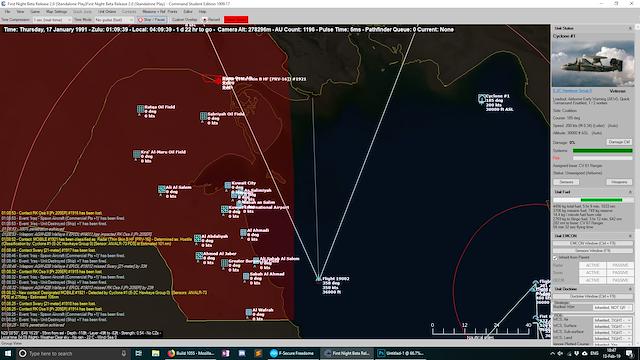This screenshot has width=640, height=360.
Task: Open the Weapons button
Action: [619, 182]
